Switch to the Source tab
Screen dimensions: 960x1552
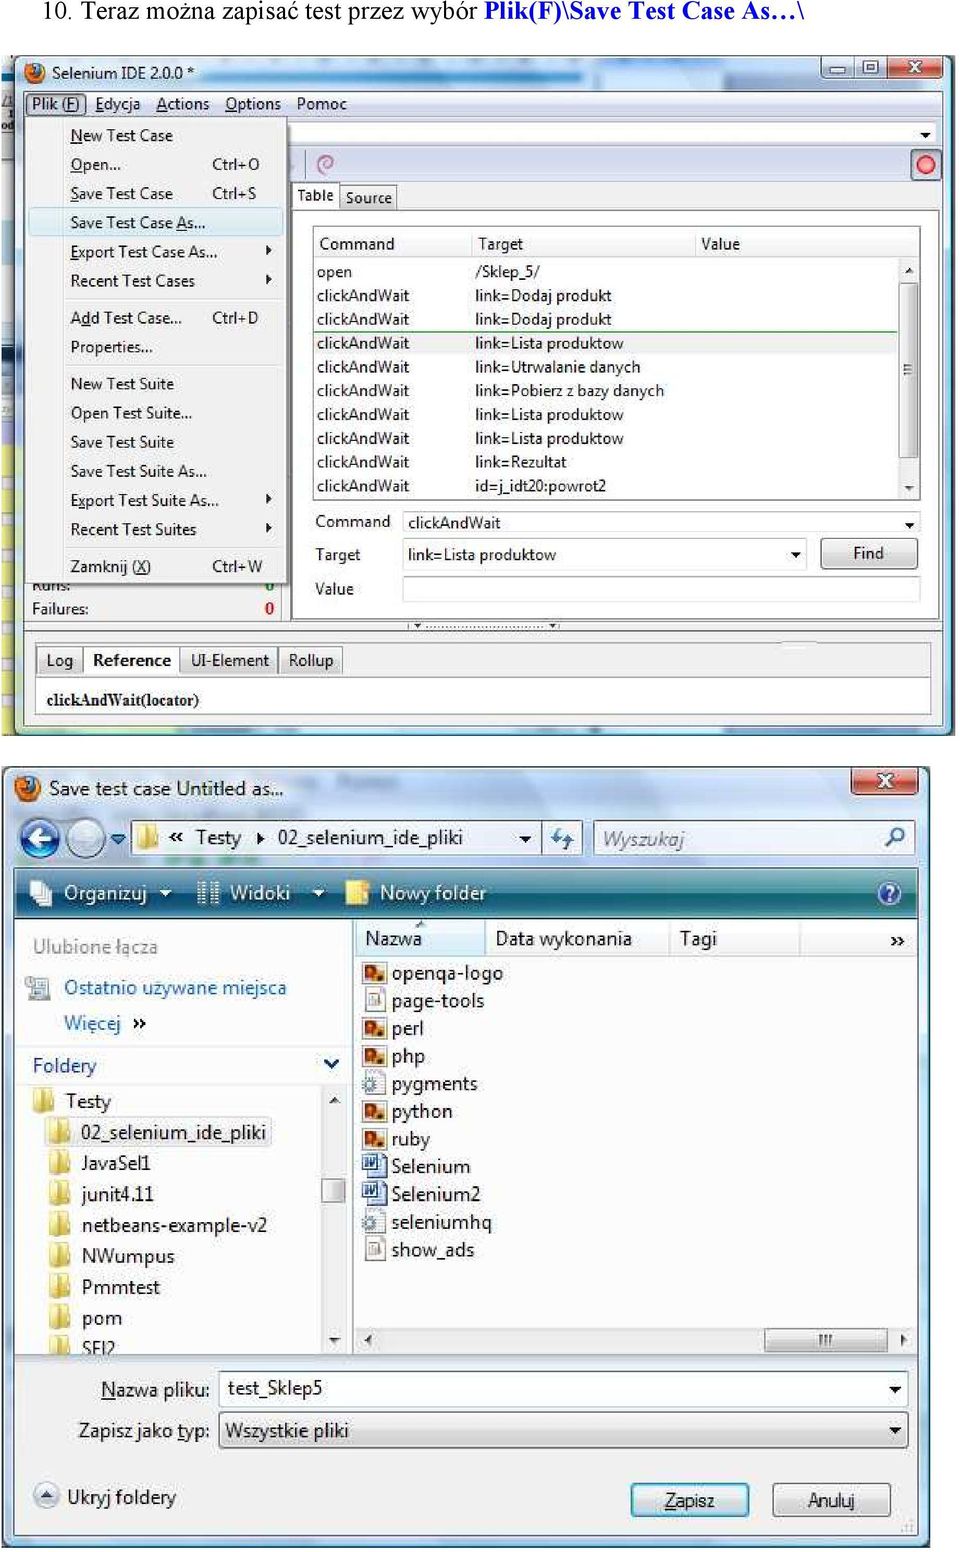369,198
